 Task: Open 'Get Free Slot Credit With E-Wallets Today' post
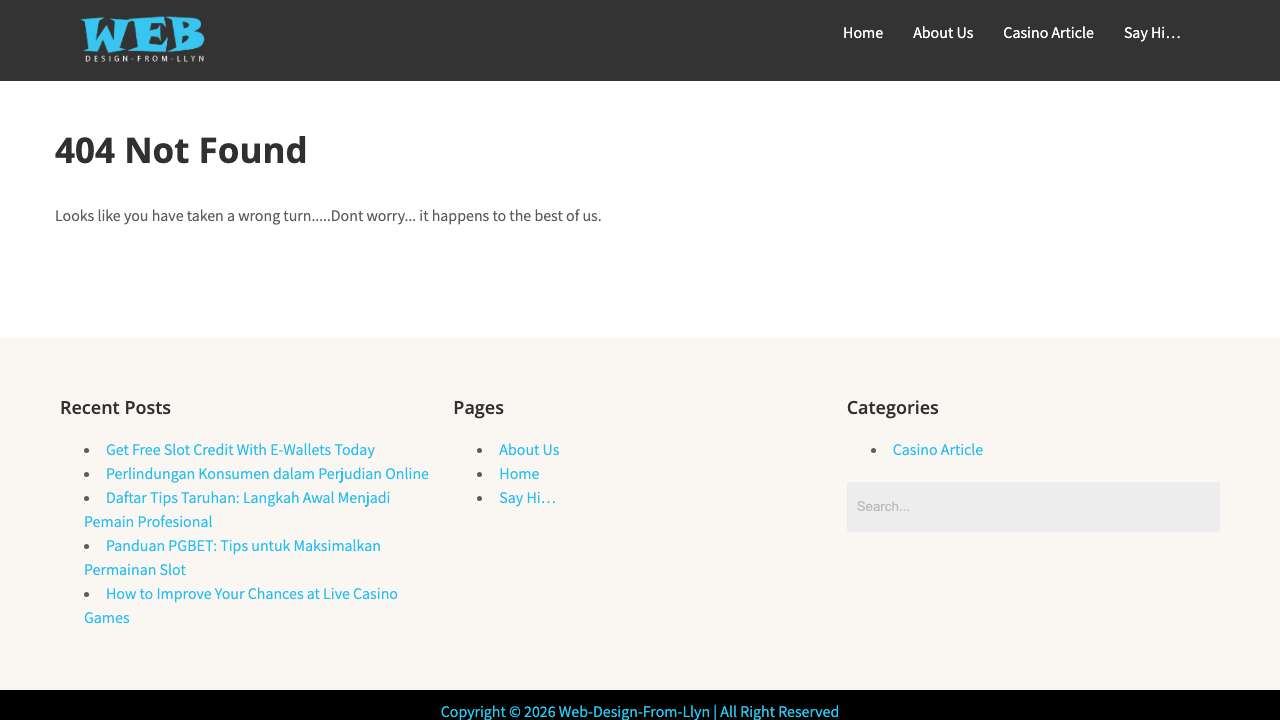[240, 450]
